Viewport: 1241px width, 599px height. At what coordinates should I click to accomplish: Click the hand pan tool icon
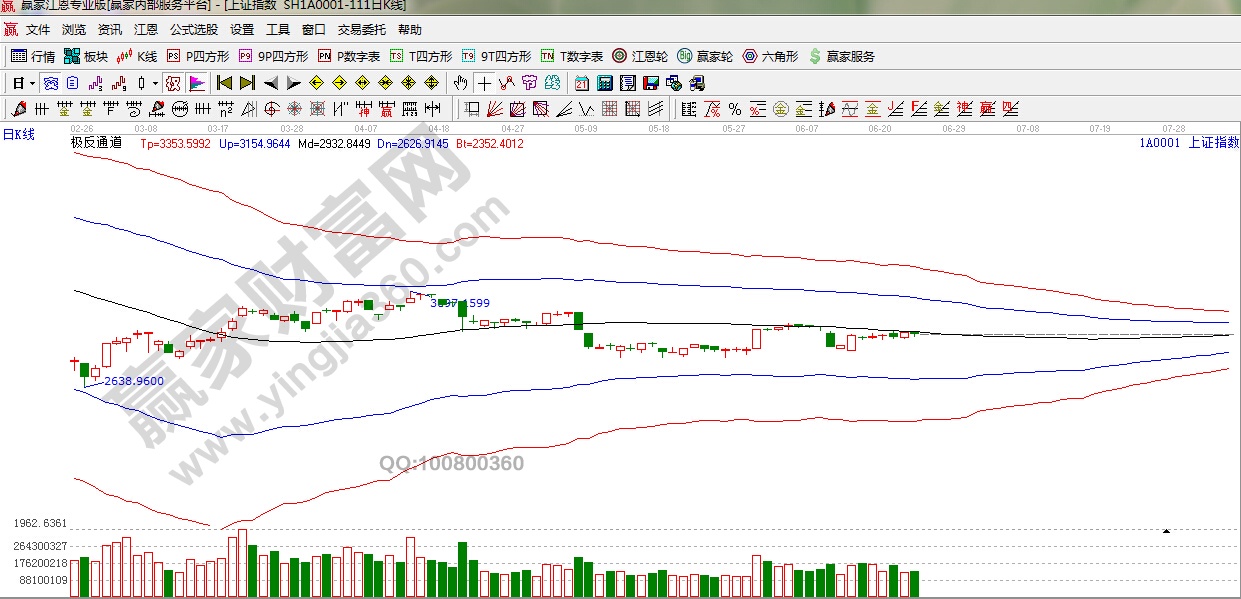(x=460, y=83)
